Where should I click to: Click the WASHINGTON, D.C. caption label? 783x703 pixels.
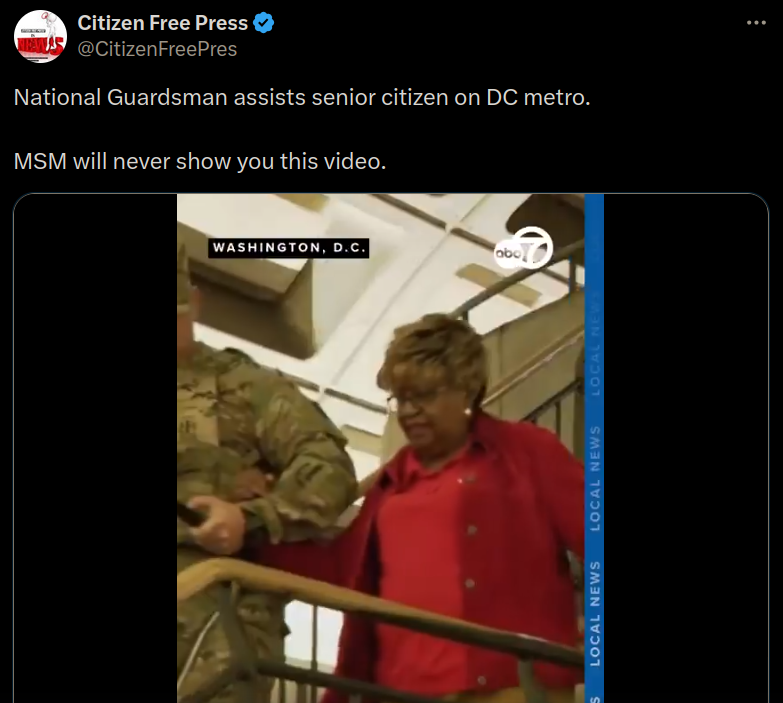click(289, 248)
